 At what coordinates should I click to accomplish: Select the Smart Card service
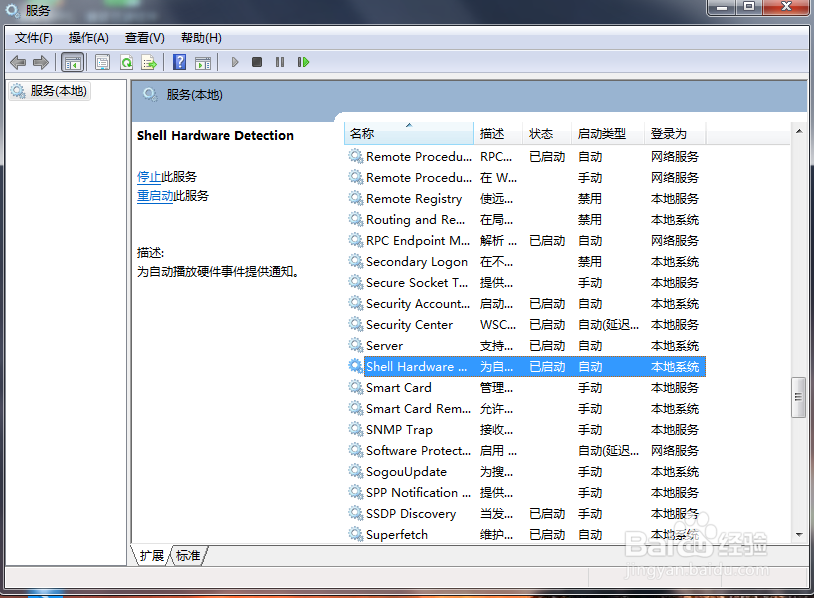coord(525,388)
